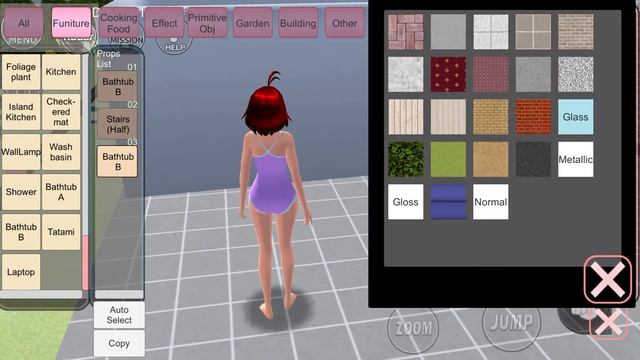Choose the dark red gold-patterned carpet texture
640x360 pixels.
pyautogui.click(x=448, y=74)
